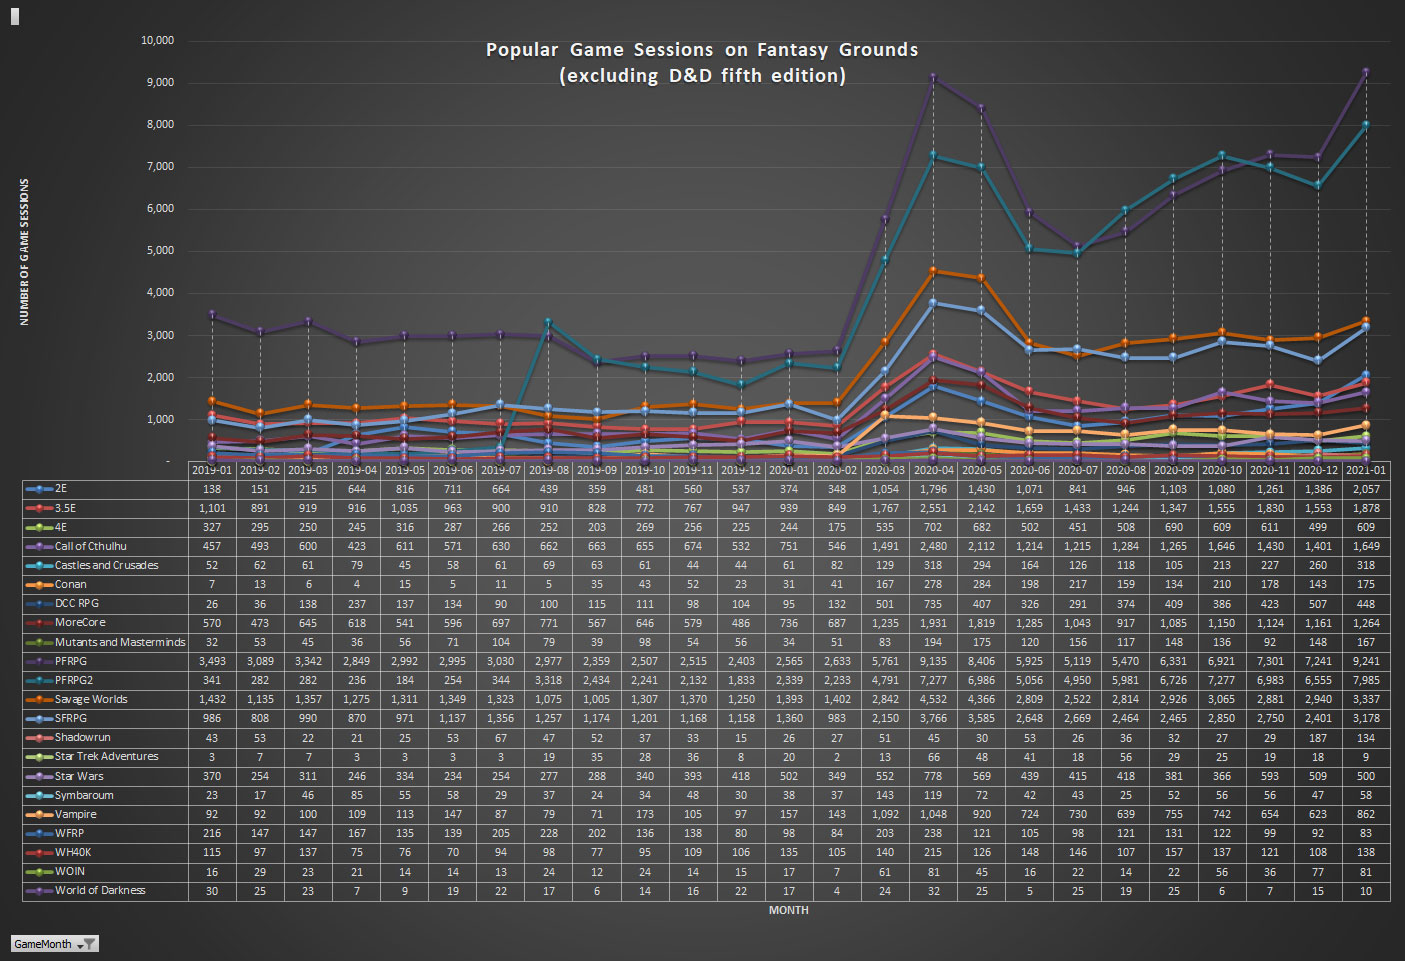Image resolution: width=1405 pixels, height=961 pixels.
Task: Click the 2E value '2,057' for 2021-01
Action: pyautogui.click(x=1366, y=489)
